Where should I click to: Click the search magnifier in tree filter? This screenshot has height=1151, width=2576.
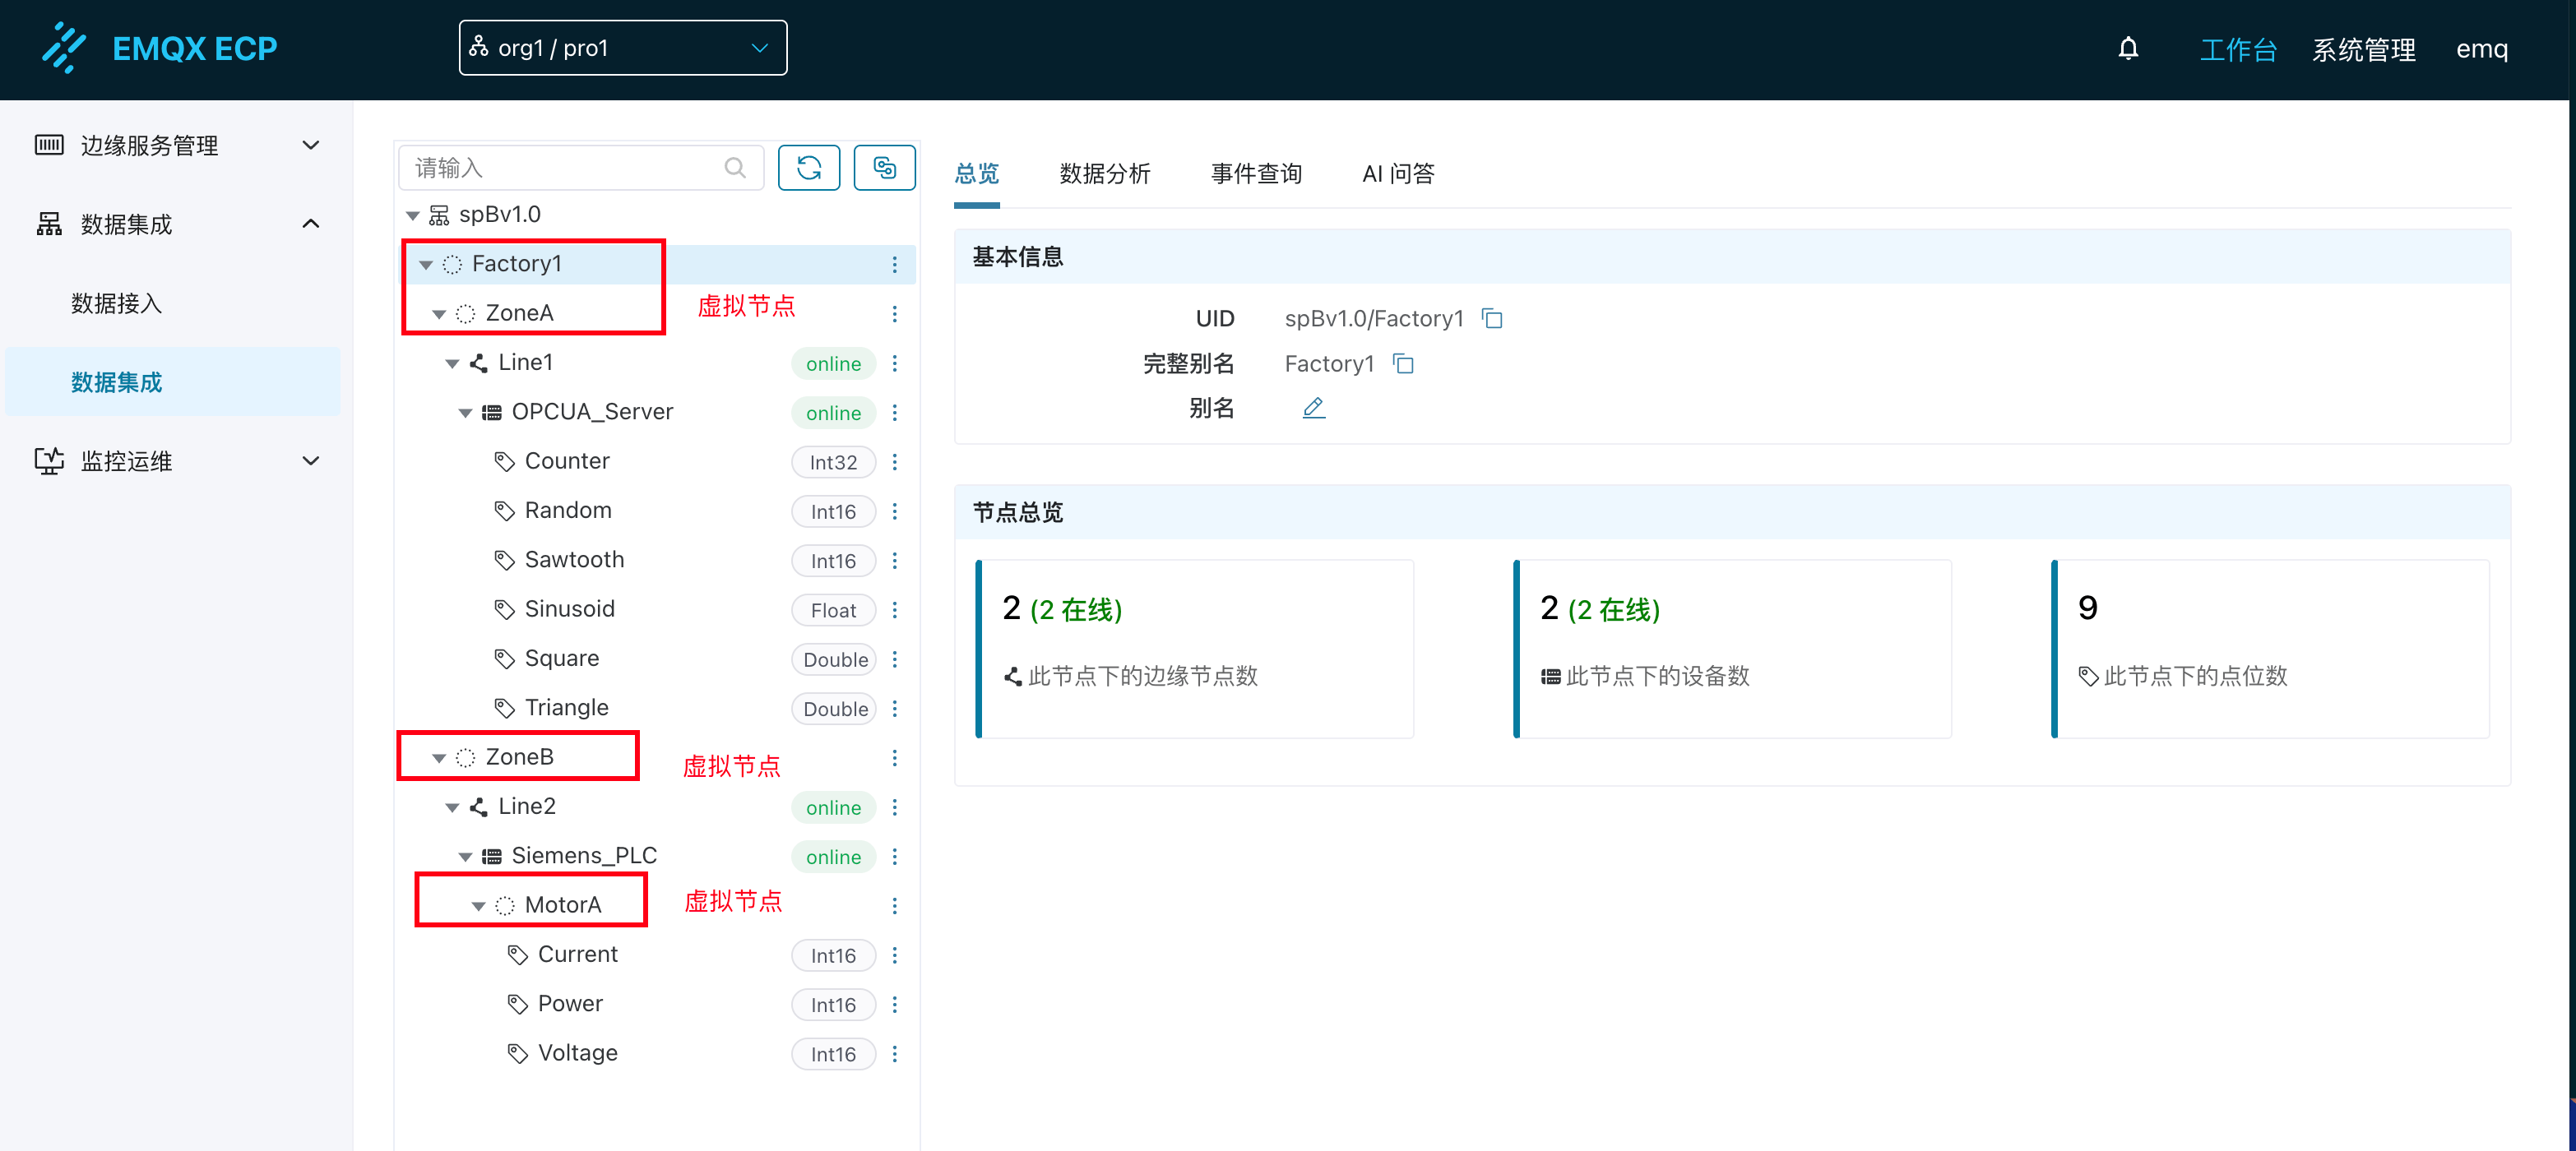pos(734,168)
